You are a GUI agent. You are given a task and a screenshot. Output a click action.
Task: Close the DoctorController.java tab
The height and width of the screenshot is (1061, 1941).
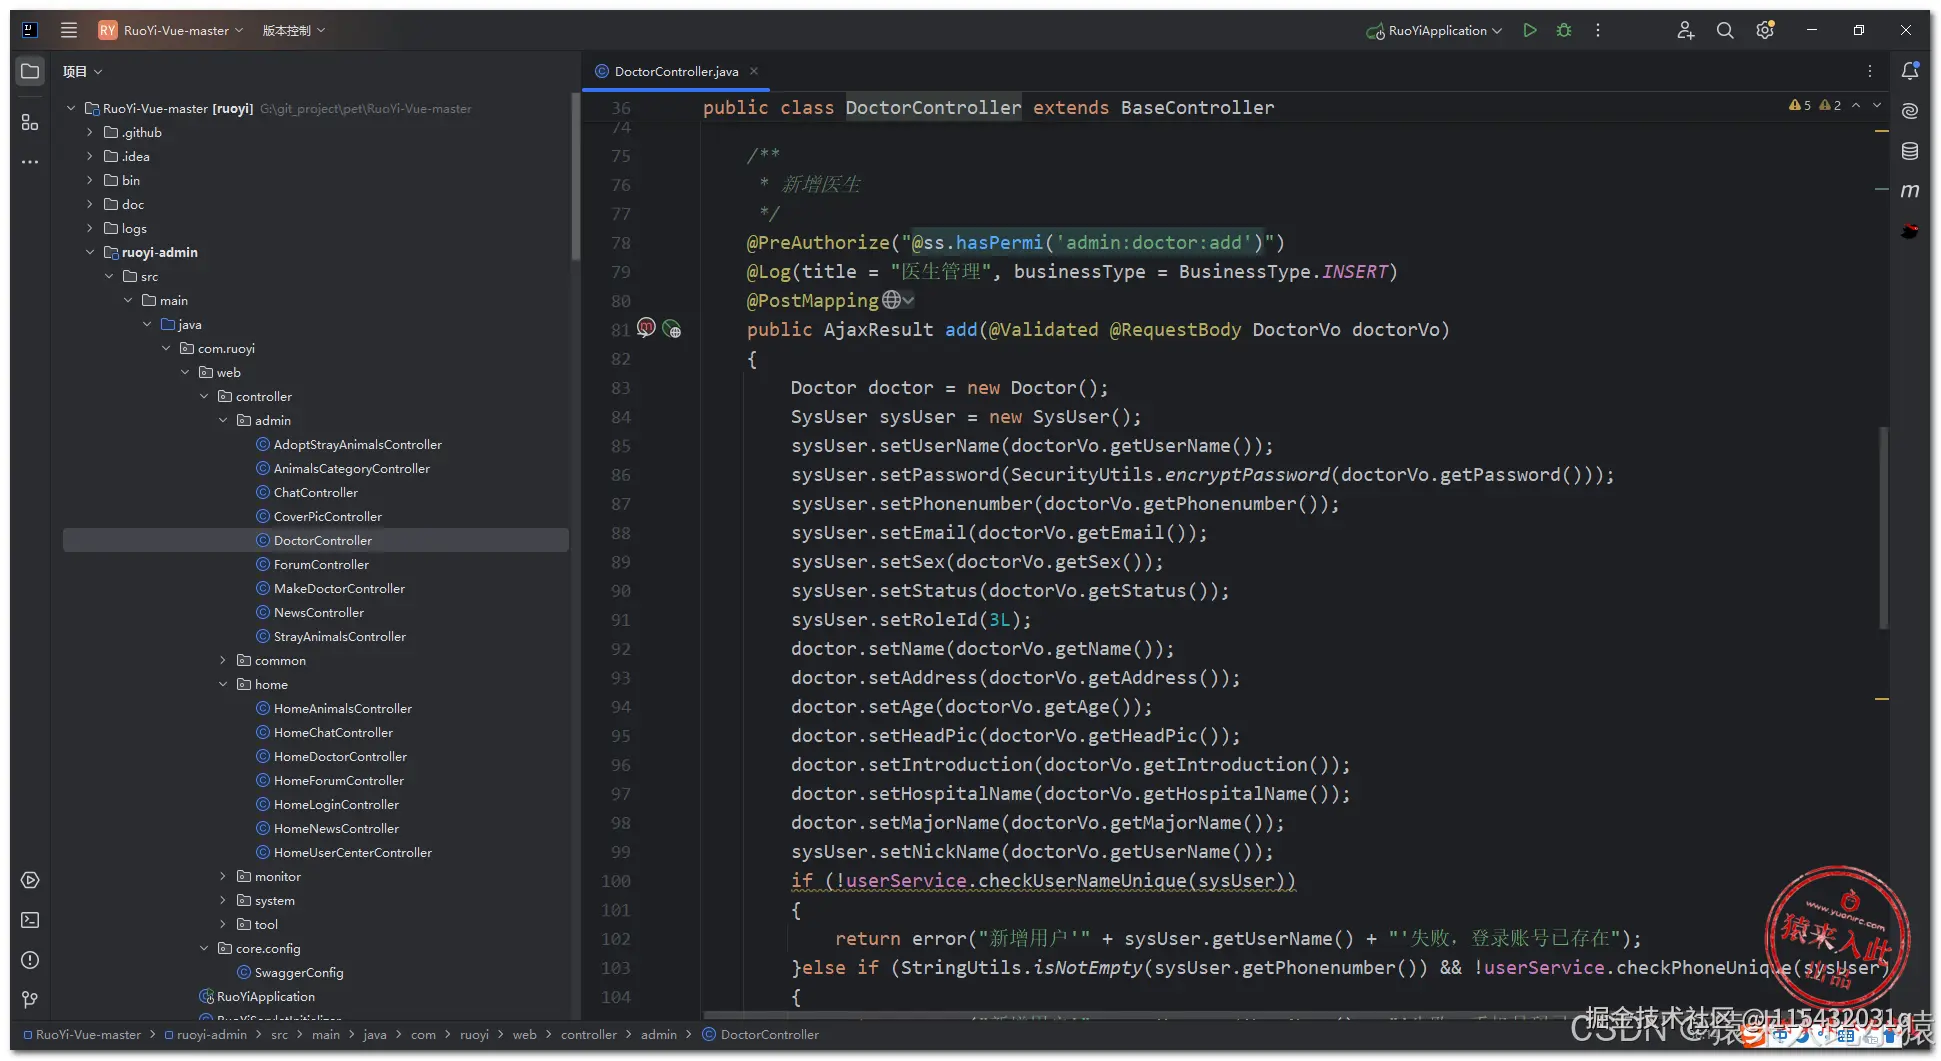click(x=754, y=71)
